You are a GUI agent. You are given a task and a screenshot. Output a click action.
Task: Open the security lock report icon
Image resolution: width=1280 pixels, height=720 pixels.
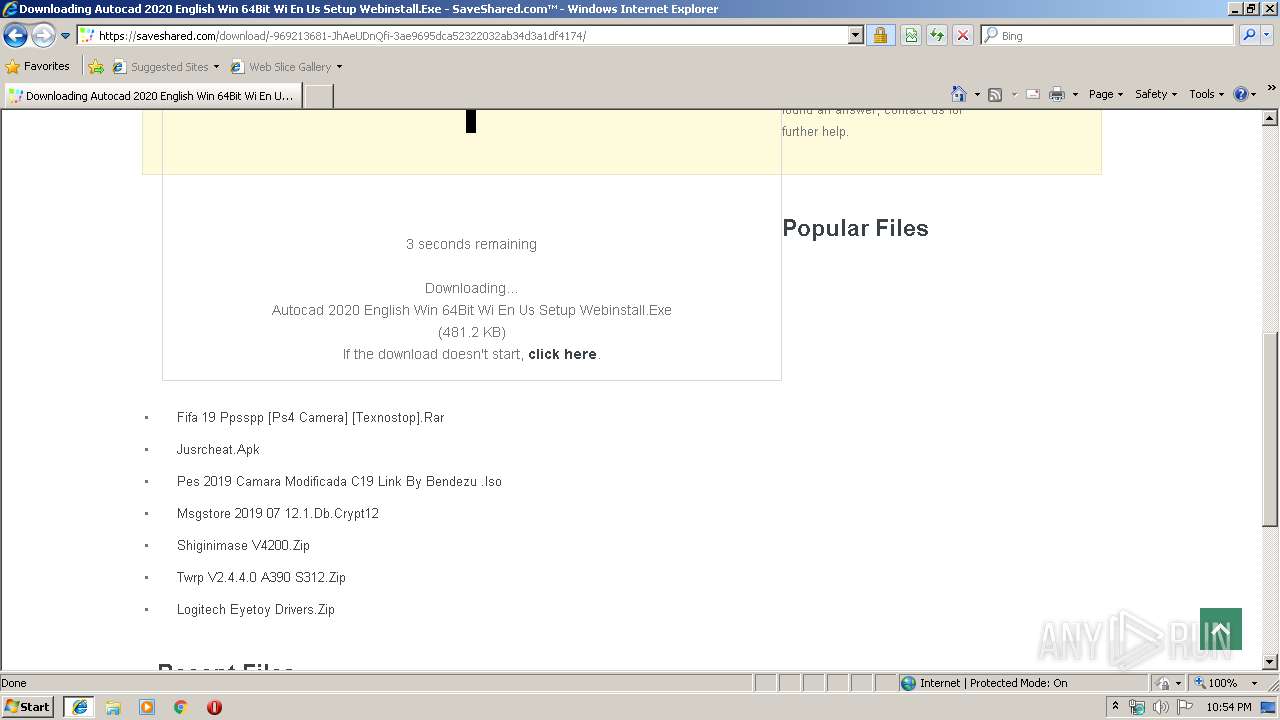coord(880,36)
